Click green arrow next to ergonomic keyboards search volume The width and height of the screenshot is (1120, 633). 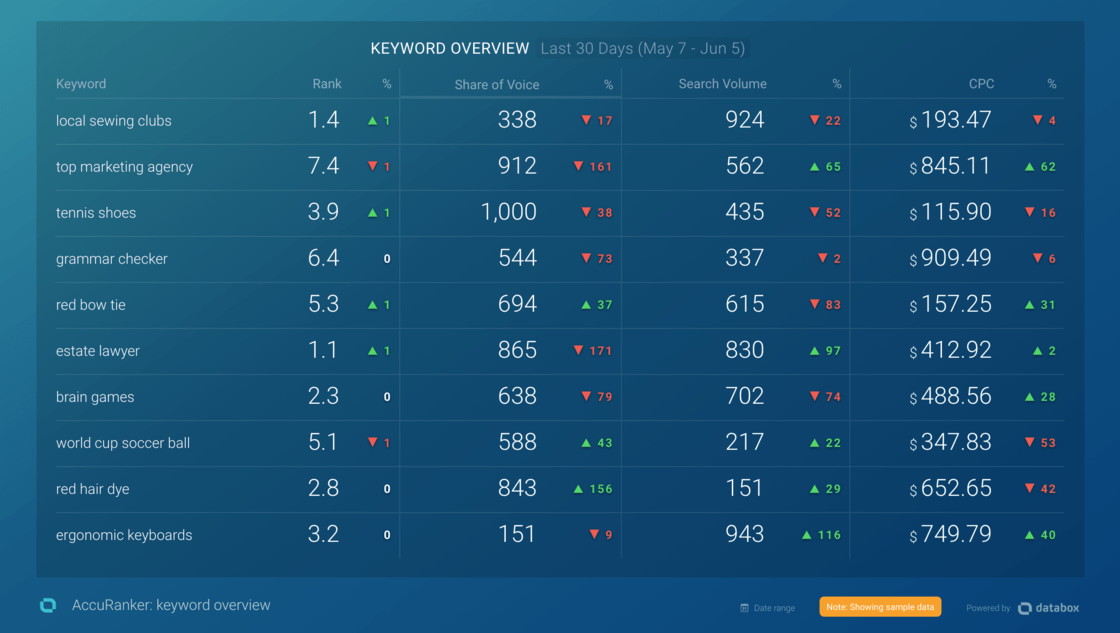(806, 535)
